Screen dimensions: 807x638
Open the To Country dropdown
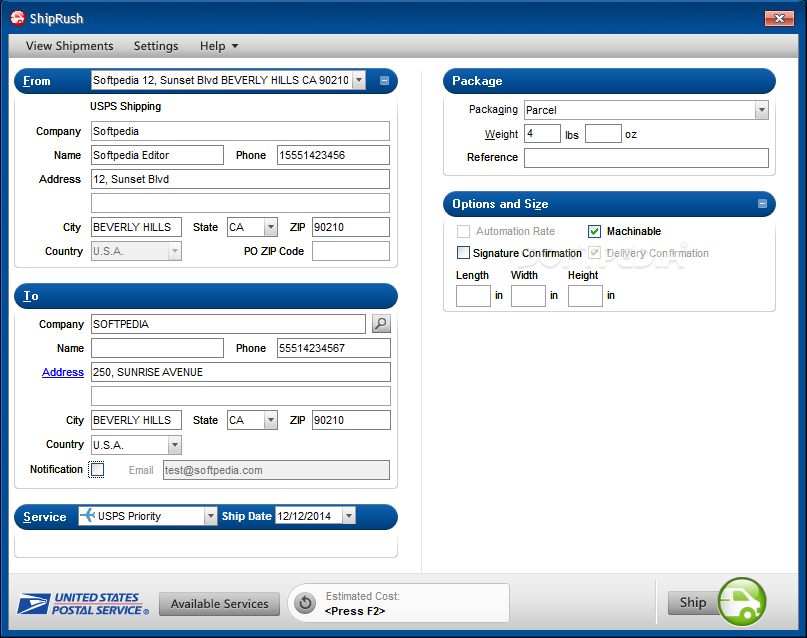tap(175, 445)
